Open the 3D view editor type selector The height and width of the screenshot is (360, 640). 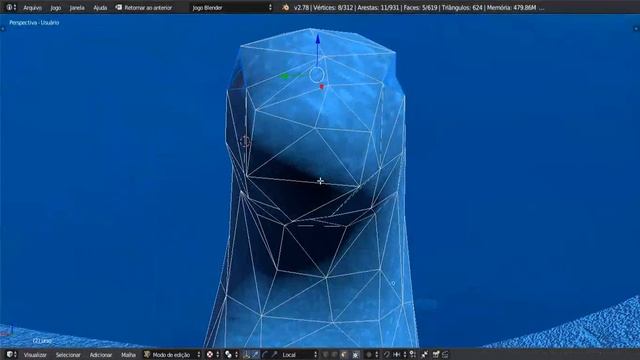pyautogui.click(x=11, y=355)
